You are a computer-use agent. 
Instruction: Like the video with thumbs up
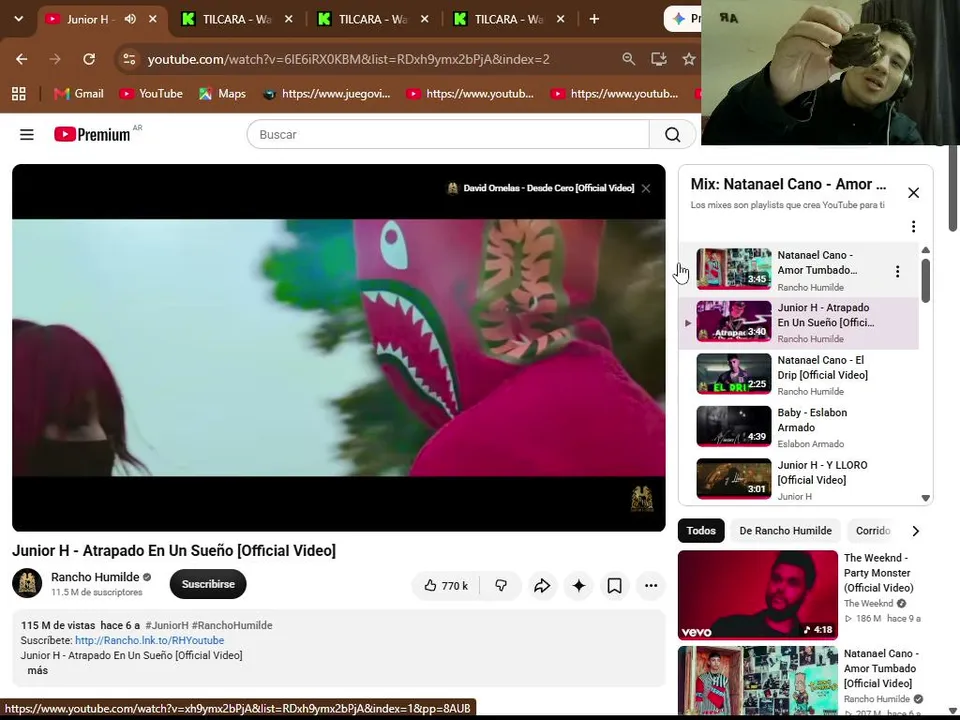point(446,586)
